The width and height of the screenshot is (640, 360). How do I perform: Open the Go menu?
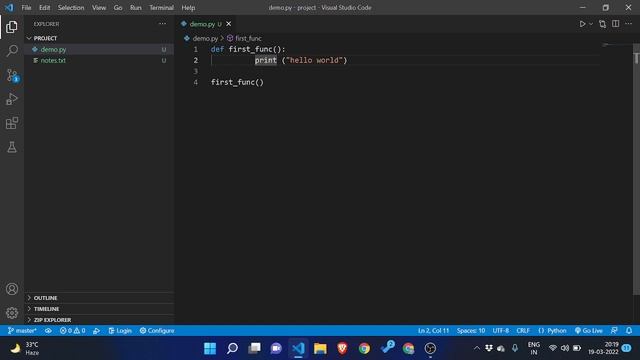[x=118, y=8]
